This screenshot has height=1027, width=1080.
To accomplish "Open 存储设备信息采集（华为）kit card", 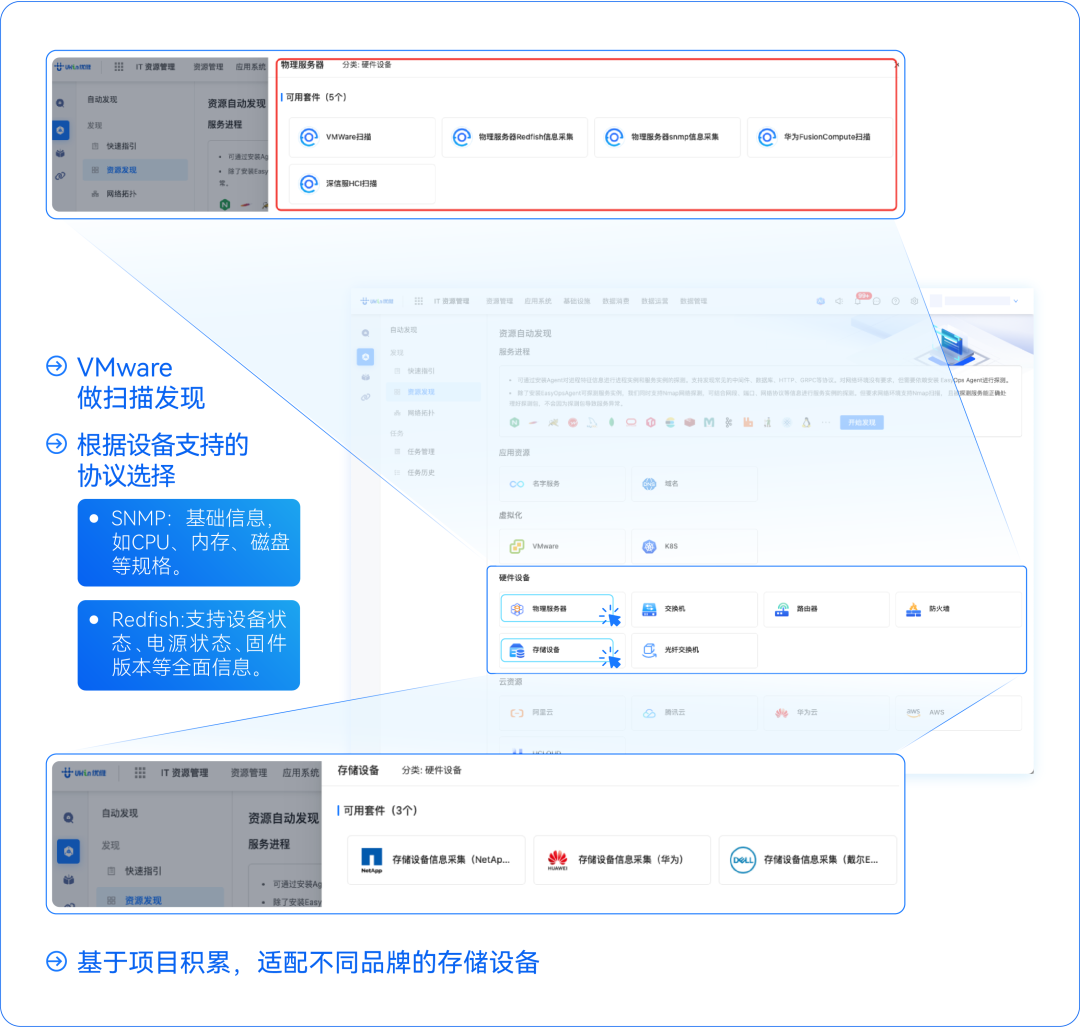I will point(622,860).
